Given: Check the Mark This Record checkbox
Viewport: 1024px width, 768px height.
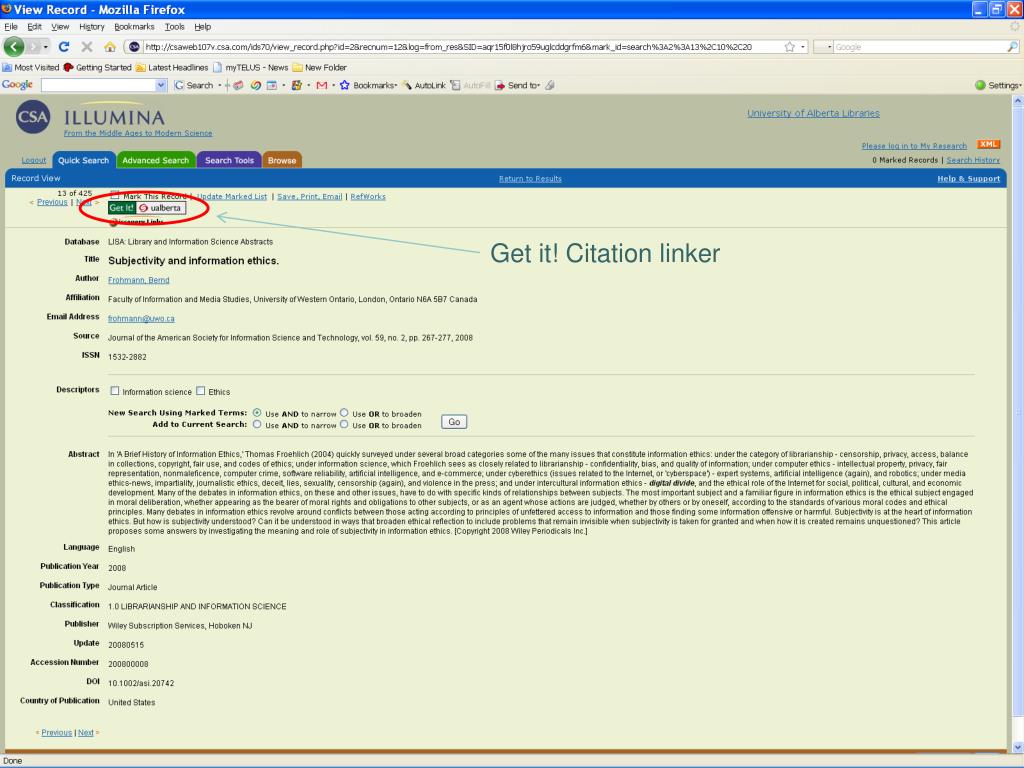Looking at the screenshot, I should coord(115,195).
